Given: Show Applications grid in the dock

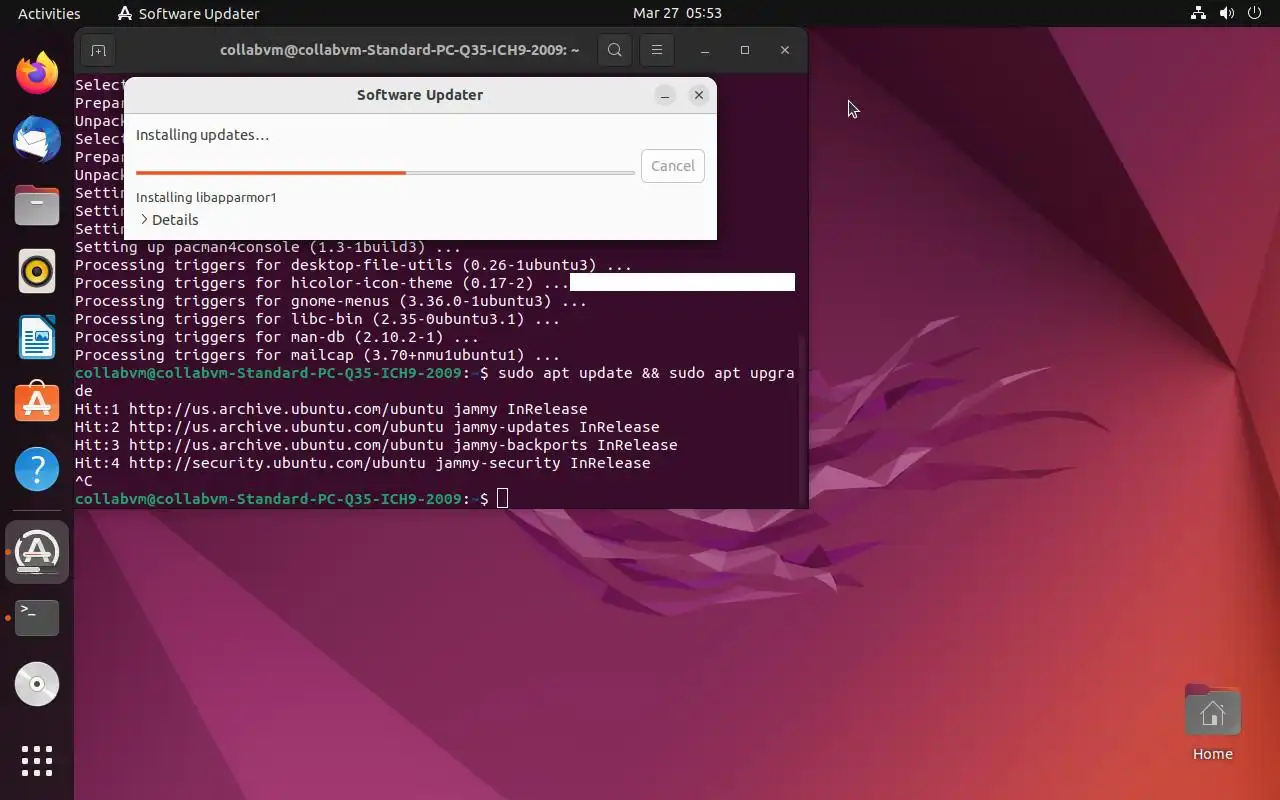Looking at the screenshot, I should [37, 761].
